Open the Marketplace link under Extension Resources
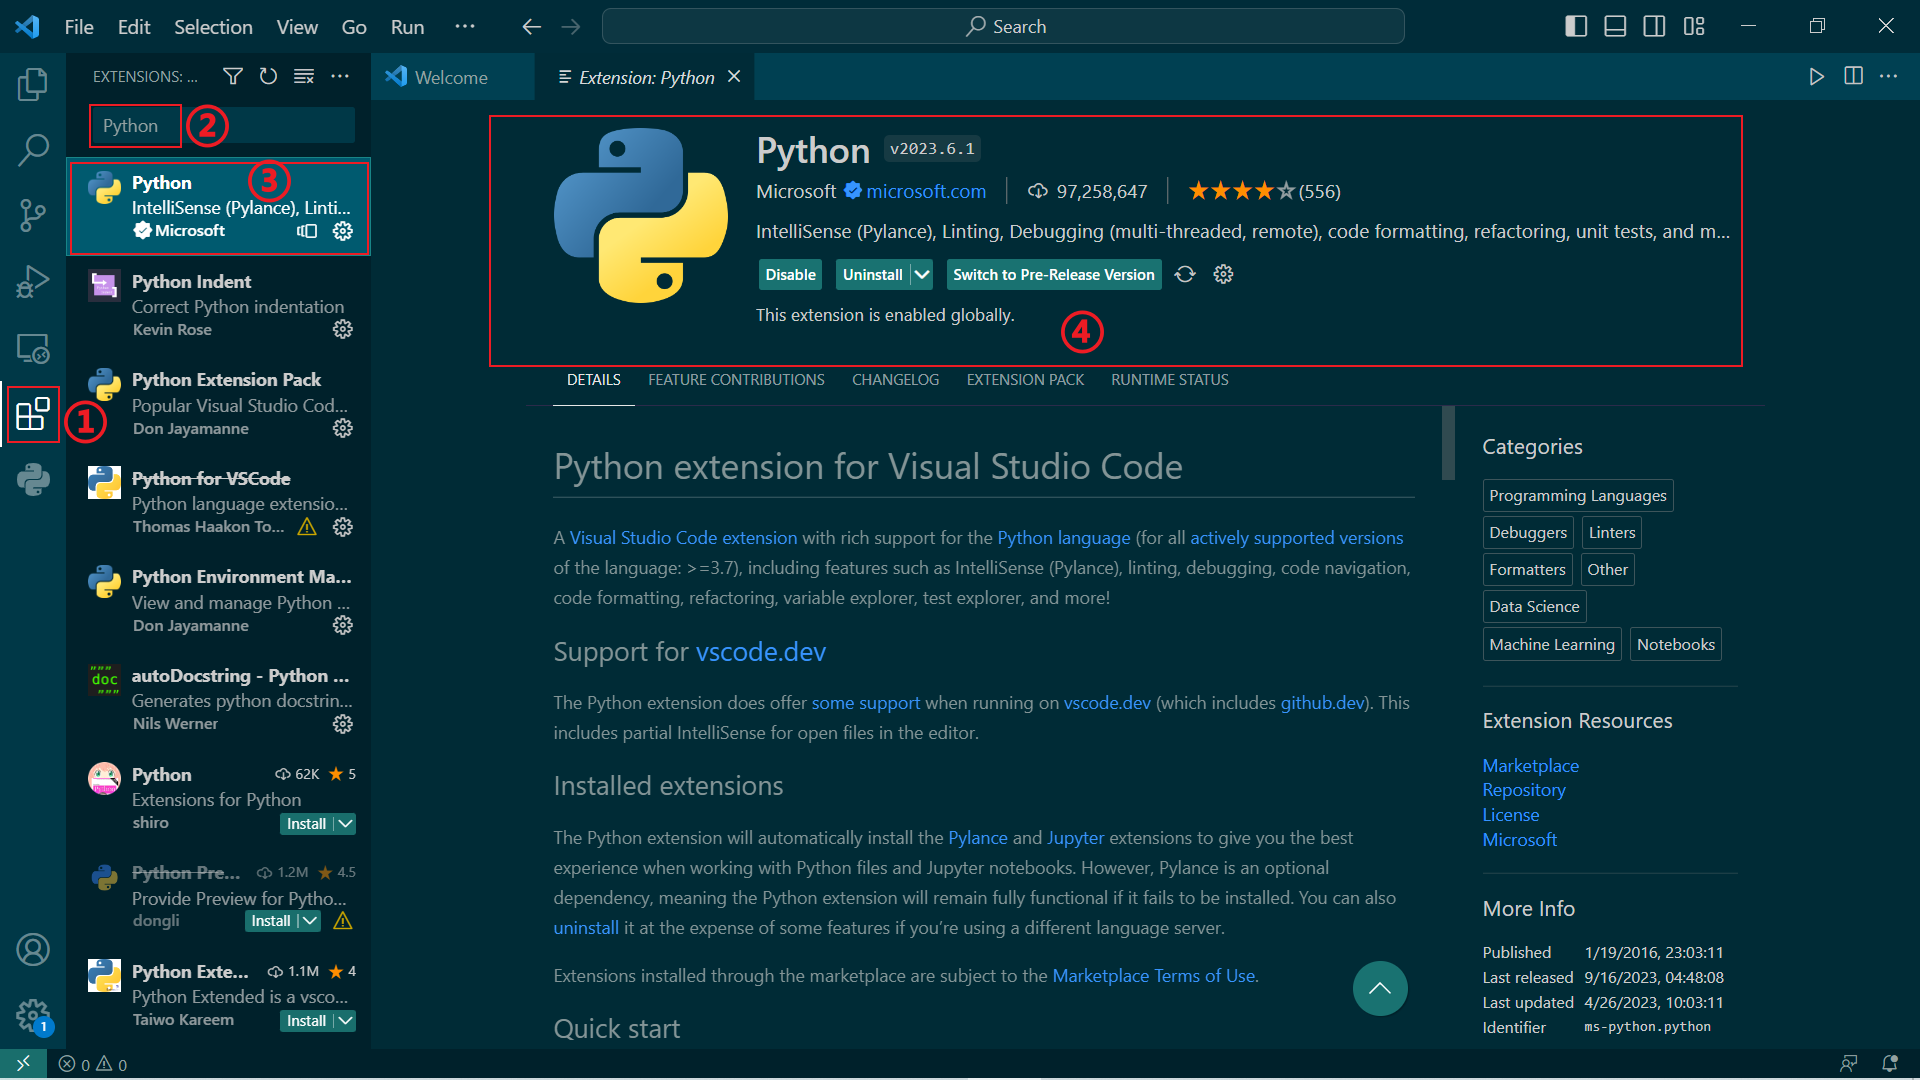The image size is (1920, 1080). tap(1530, 765)
